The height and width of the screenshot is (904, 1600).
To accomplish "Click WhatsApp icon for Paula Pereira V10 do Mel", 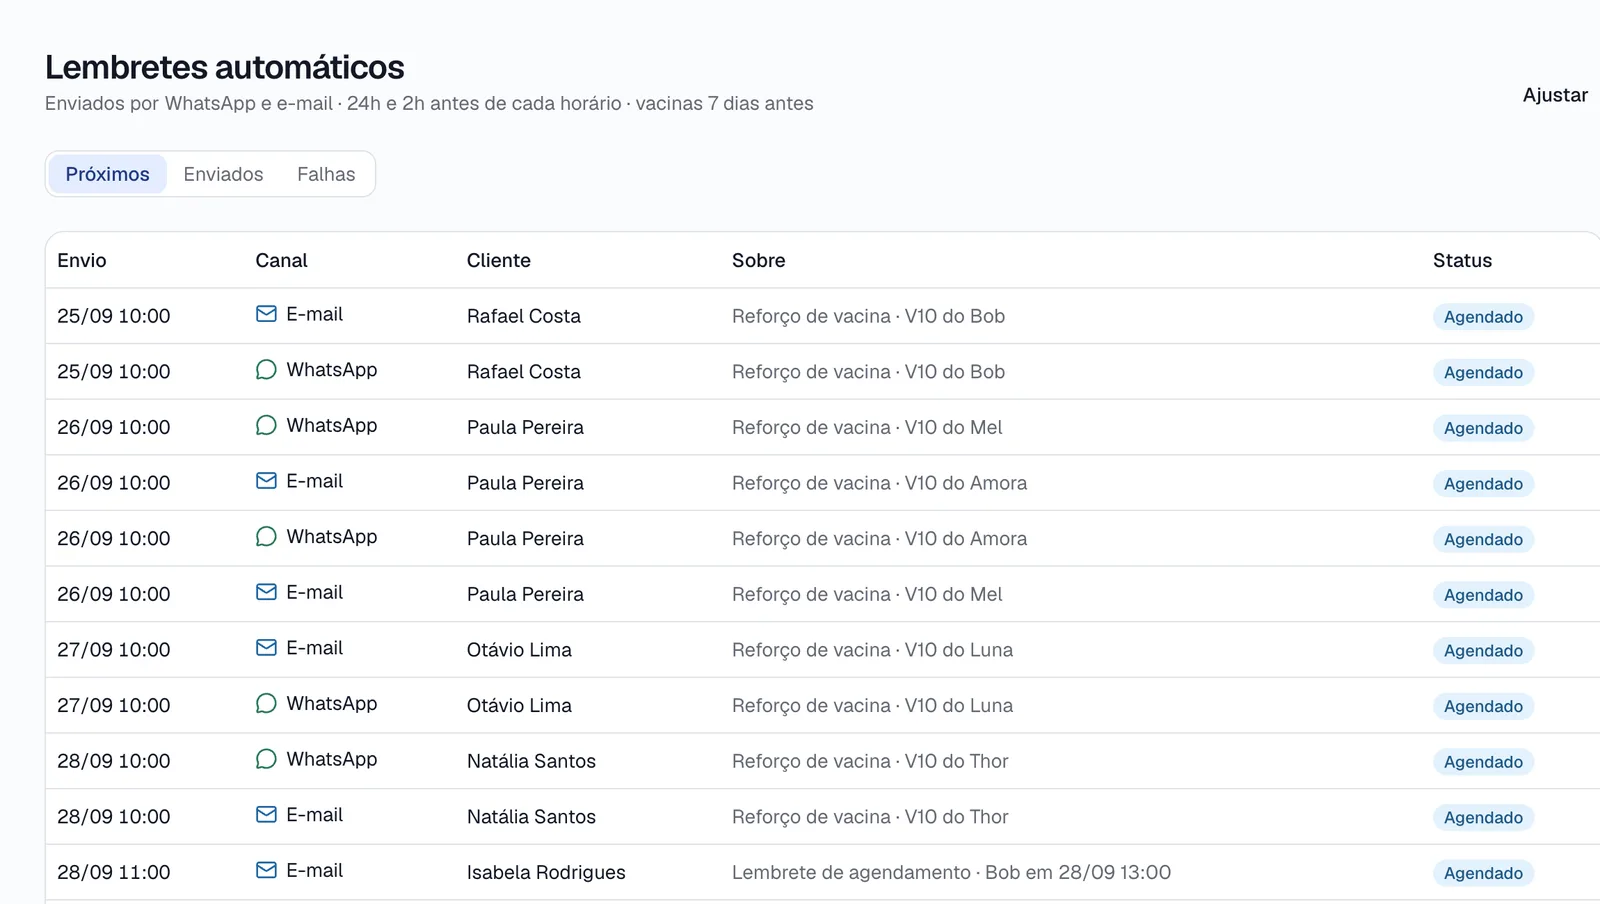I will point(266,425).
